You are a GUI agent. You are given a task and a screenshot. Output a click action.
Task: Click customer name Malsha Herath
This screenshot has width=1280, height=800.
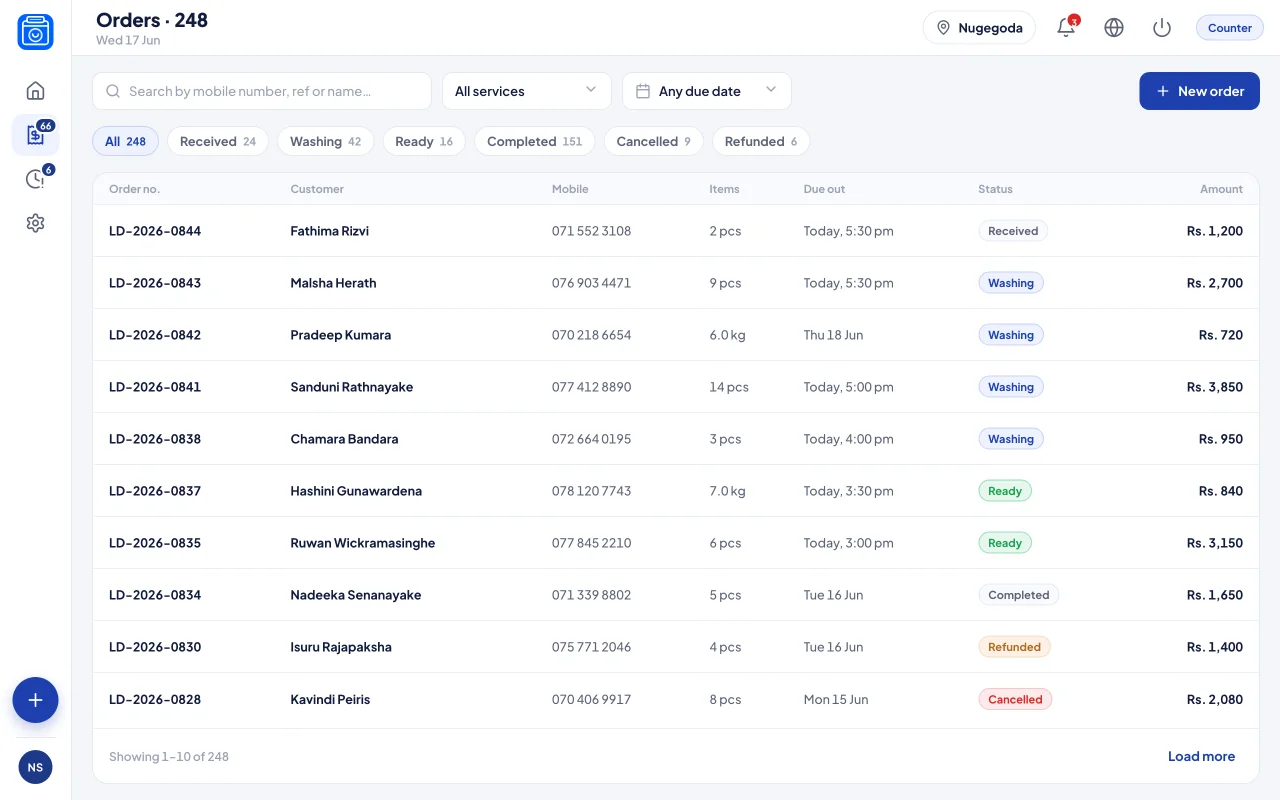(x=333, y=283)
